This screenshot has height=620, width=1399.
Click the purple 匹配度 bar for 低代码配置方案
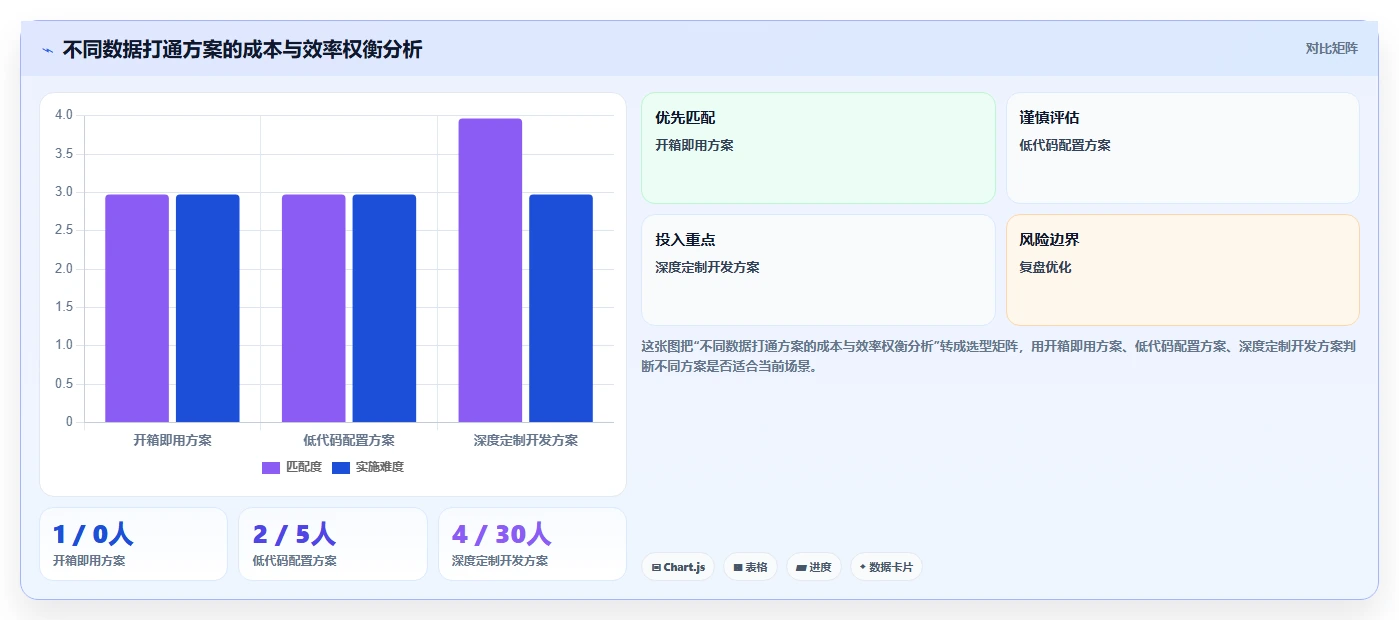(x=313, y=308)
